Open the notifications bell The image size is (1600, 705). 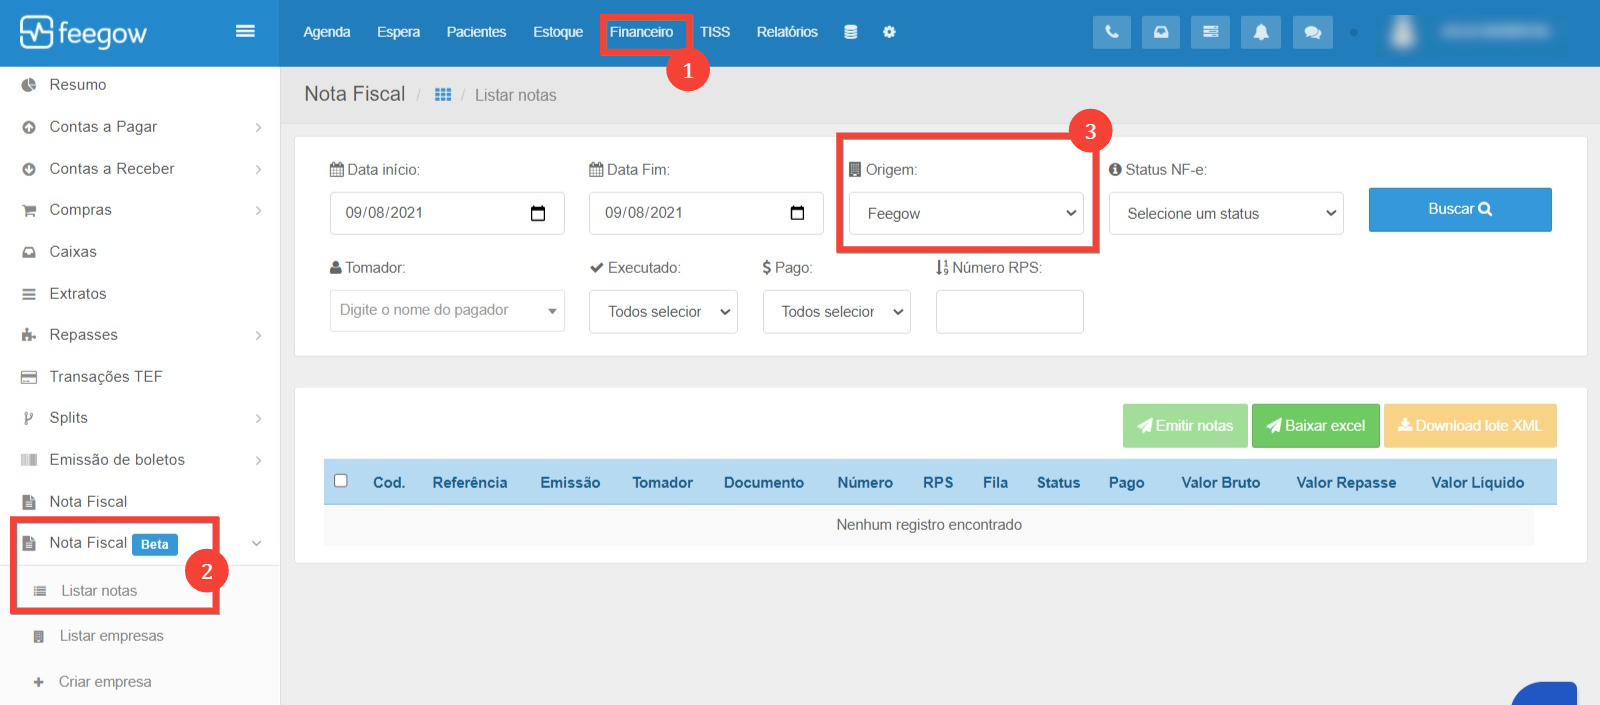pyautogui.click(x=1261, y=32)
